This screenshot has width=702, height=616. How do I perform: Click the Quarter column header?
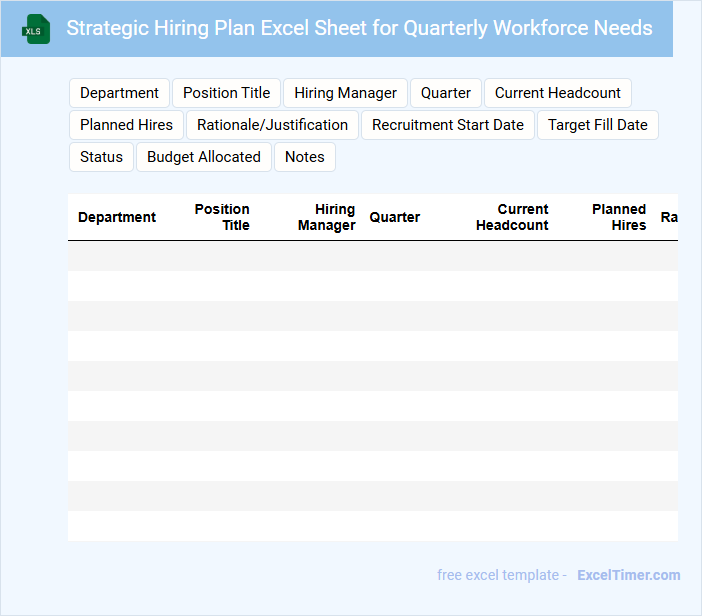click(395, 217)
